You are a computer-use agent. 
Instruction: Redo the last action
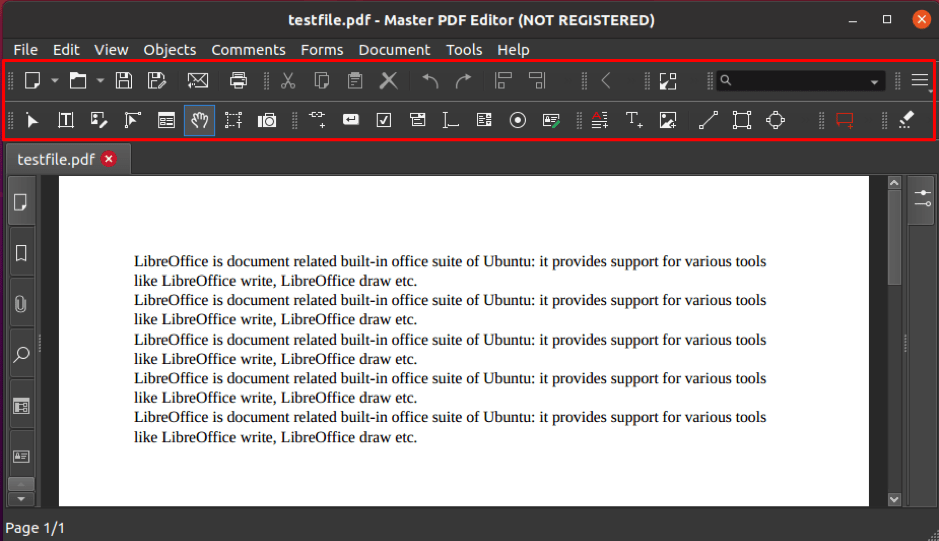[463, 80]
